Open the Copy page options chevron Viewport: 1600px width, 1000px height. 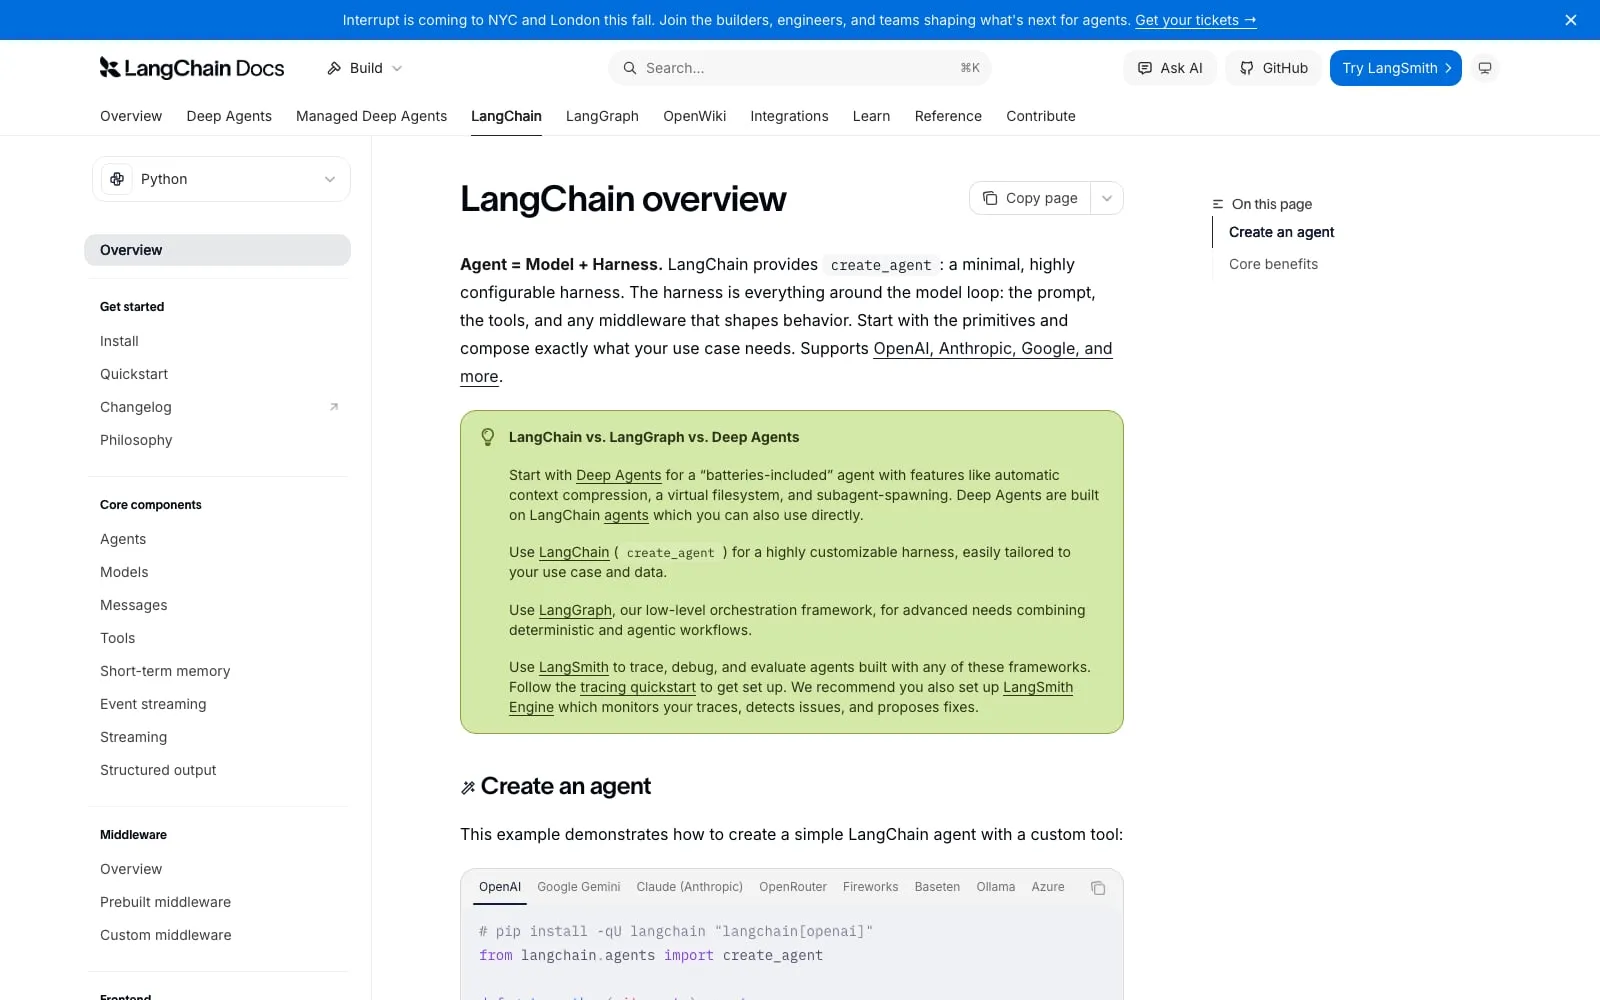coord(1107,198)
